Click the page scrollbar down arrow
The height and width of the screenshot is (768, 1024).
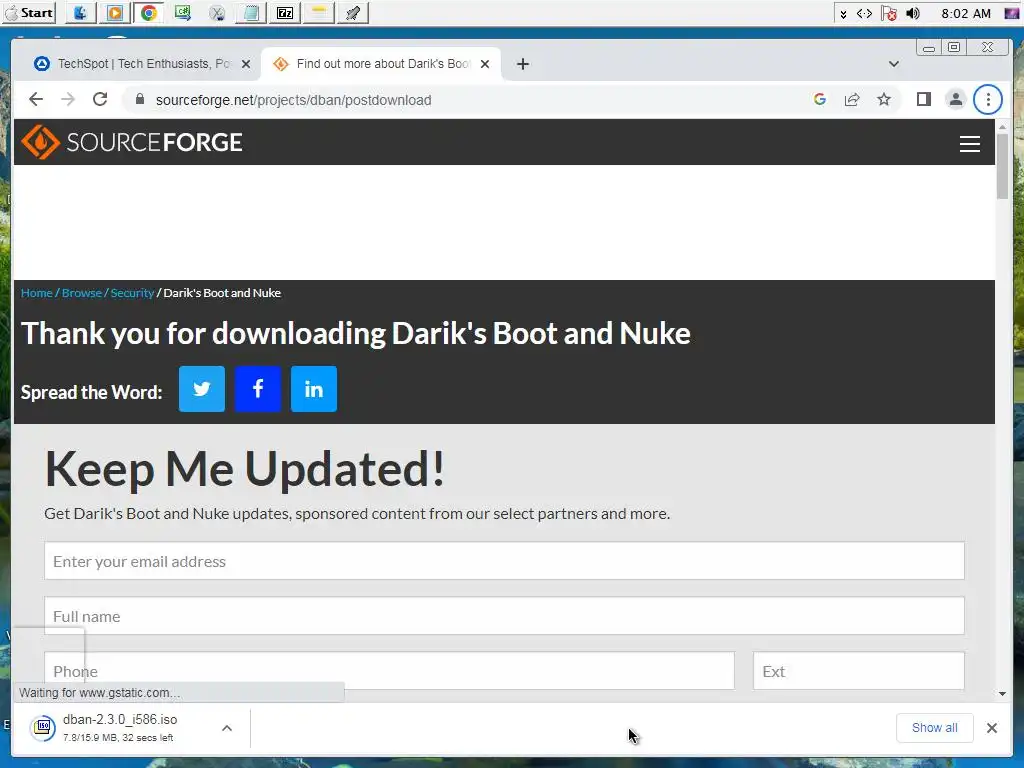(1002, 694)
